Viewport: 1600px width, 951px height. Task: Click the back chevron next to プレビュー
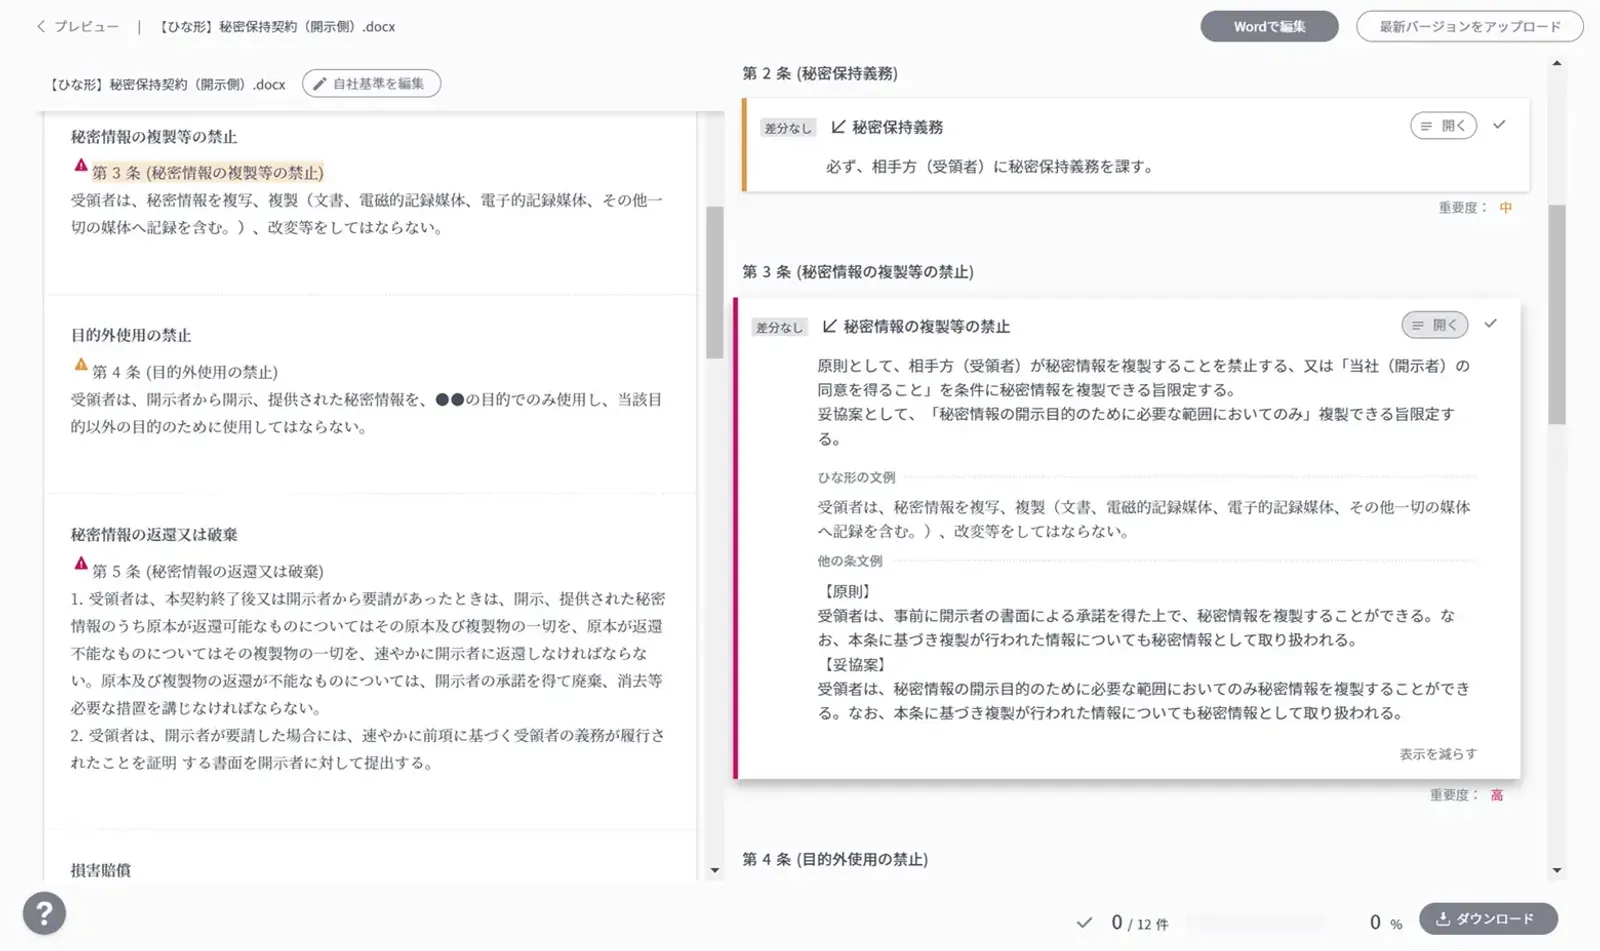pyautogui.click(x=41, y=27)
